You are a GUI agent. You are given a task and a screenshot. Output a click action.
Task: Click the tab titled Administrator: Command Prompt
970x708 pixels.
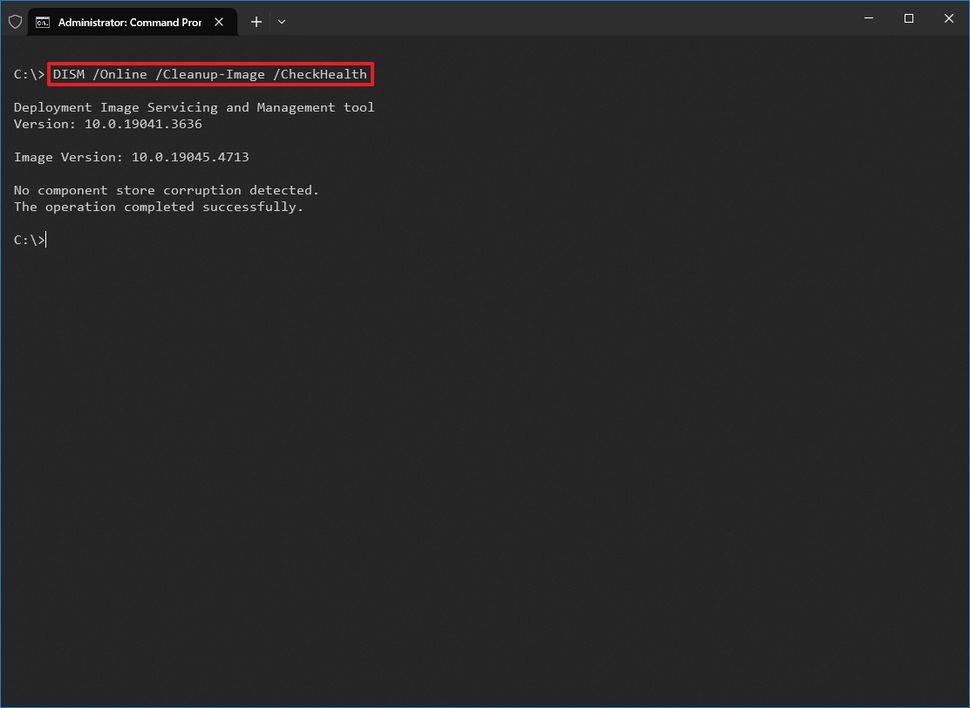point(130,21)
